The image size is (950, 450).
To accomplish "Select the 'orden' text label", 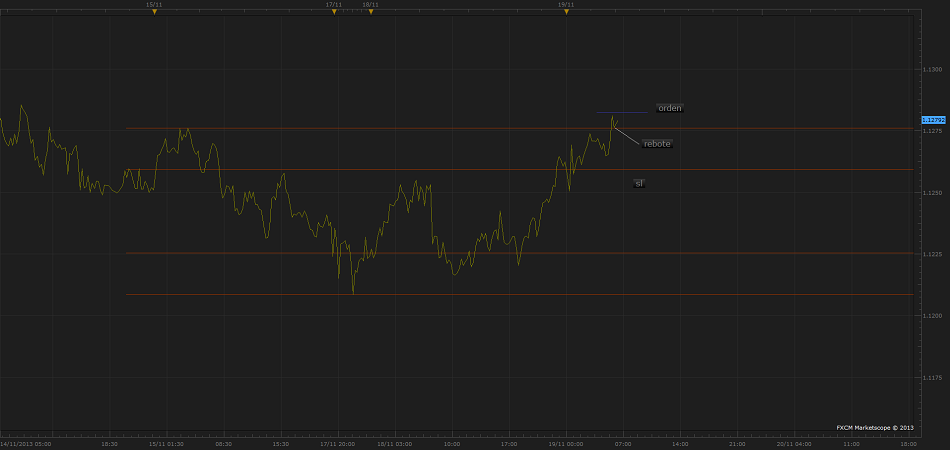I will tap(669, 108).
